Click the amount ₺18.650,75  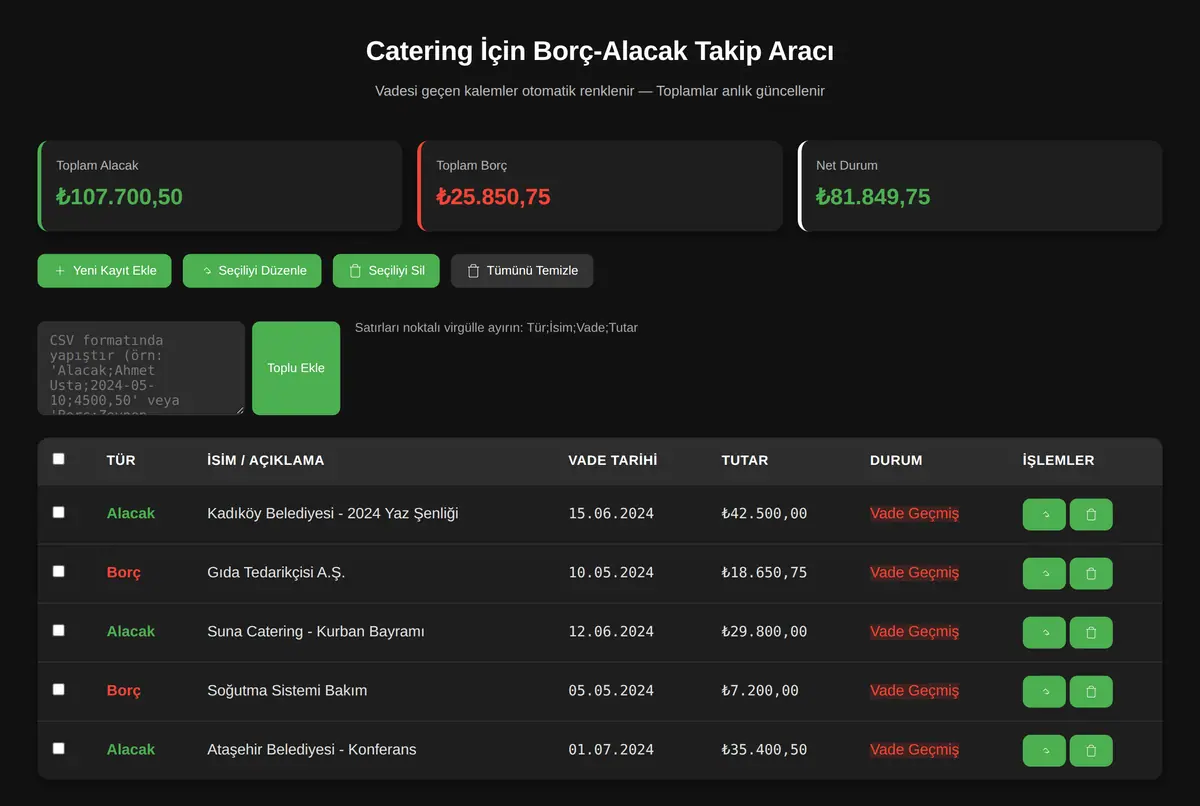[764, 573]
